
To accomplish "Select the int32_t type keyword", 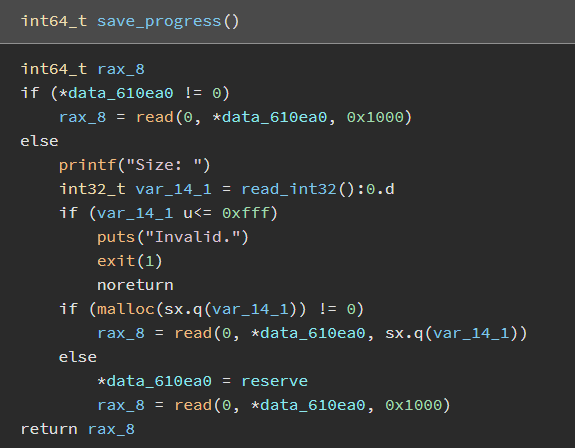I will 92,189.
